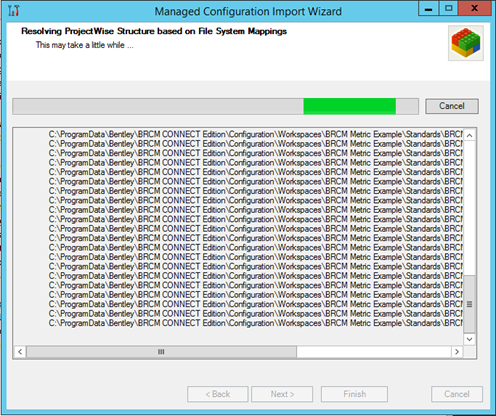The image size is (496, 416).
Task: Cancel the resolving progress operation
Action: (x=452, y=106)
